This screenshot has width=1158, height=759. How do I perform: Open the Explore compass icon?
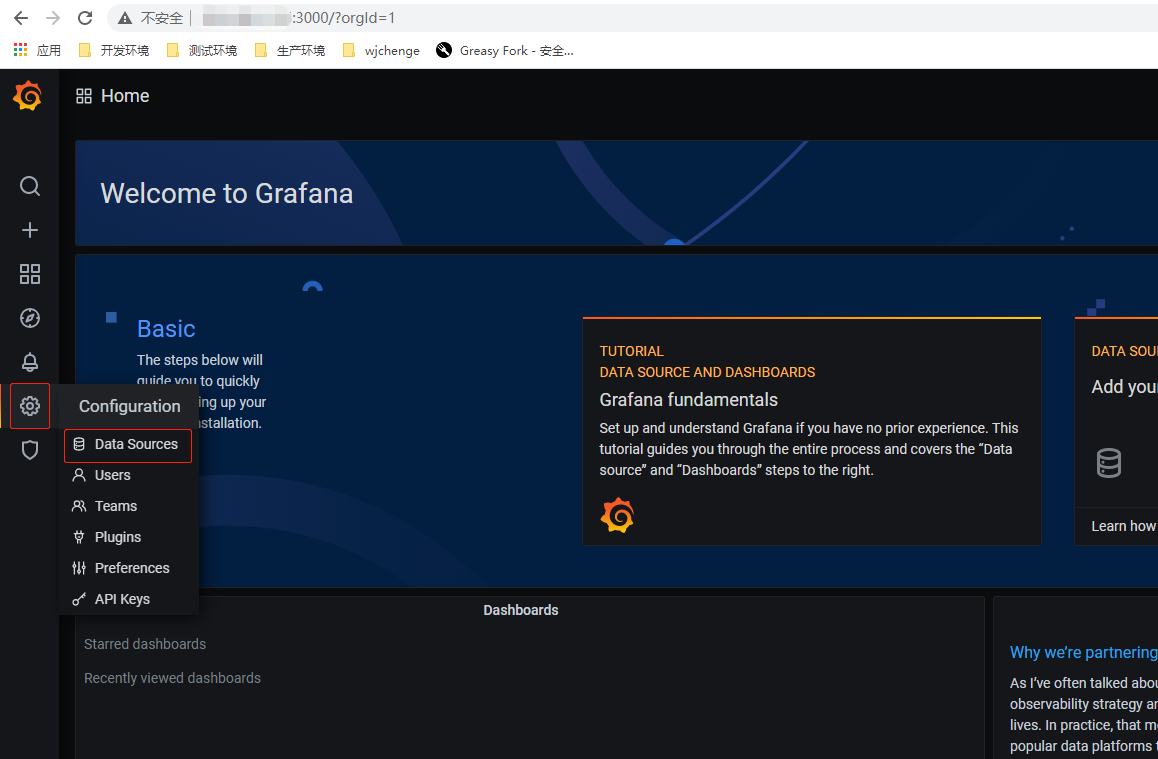[30, 318]
